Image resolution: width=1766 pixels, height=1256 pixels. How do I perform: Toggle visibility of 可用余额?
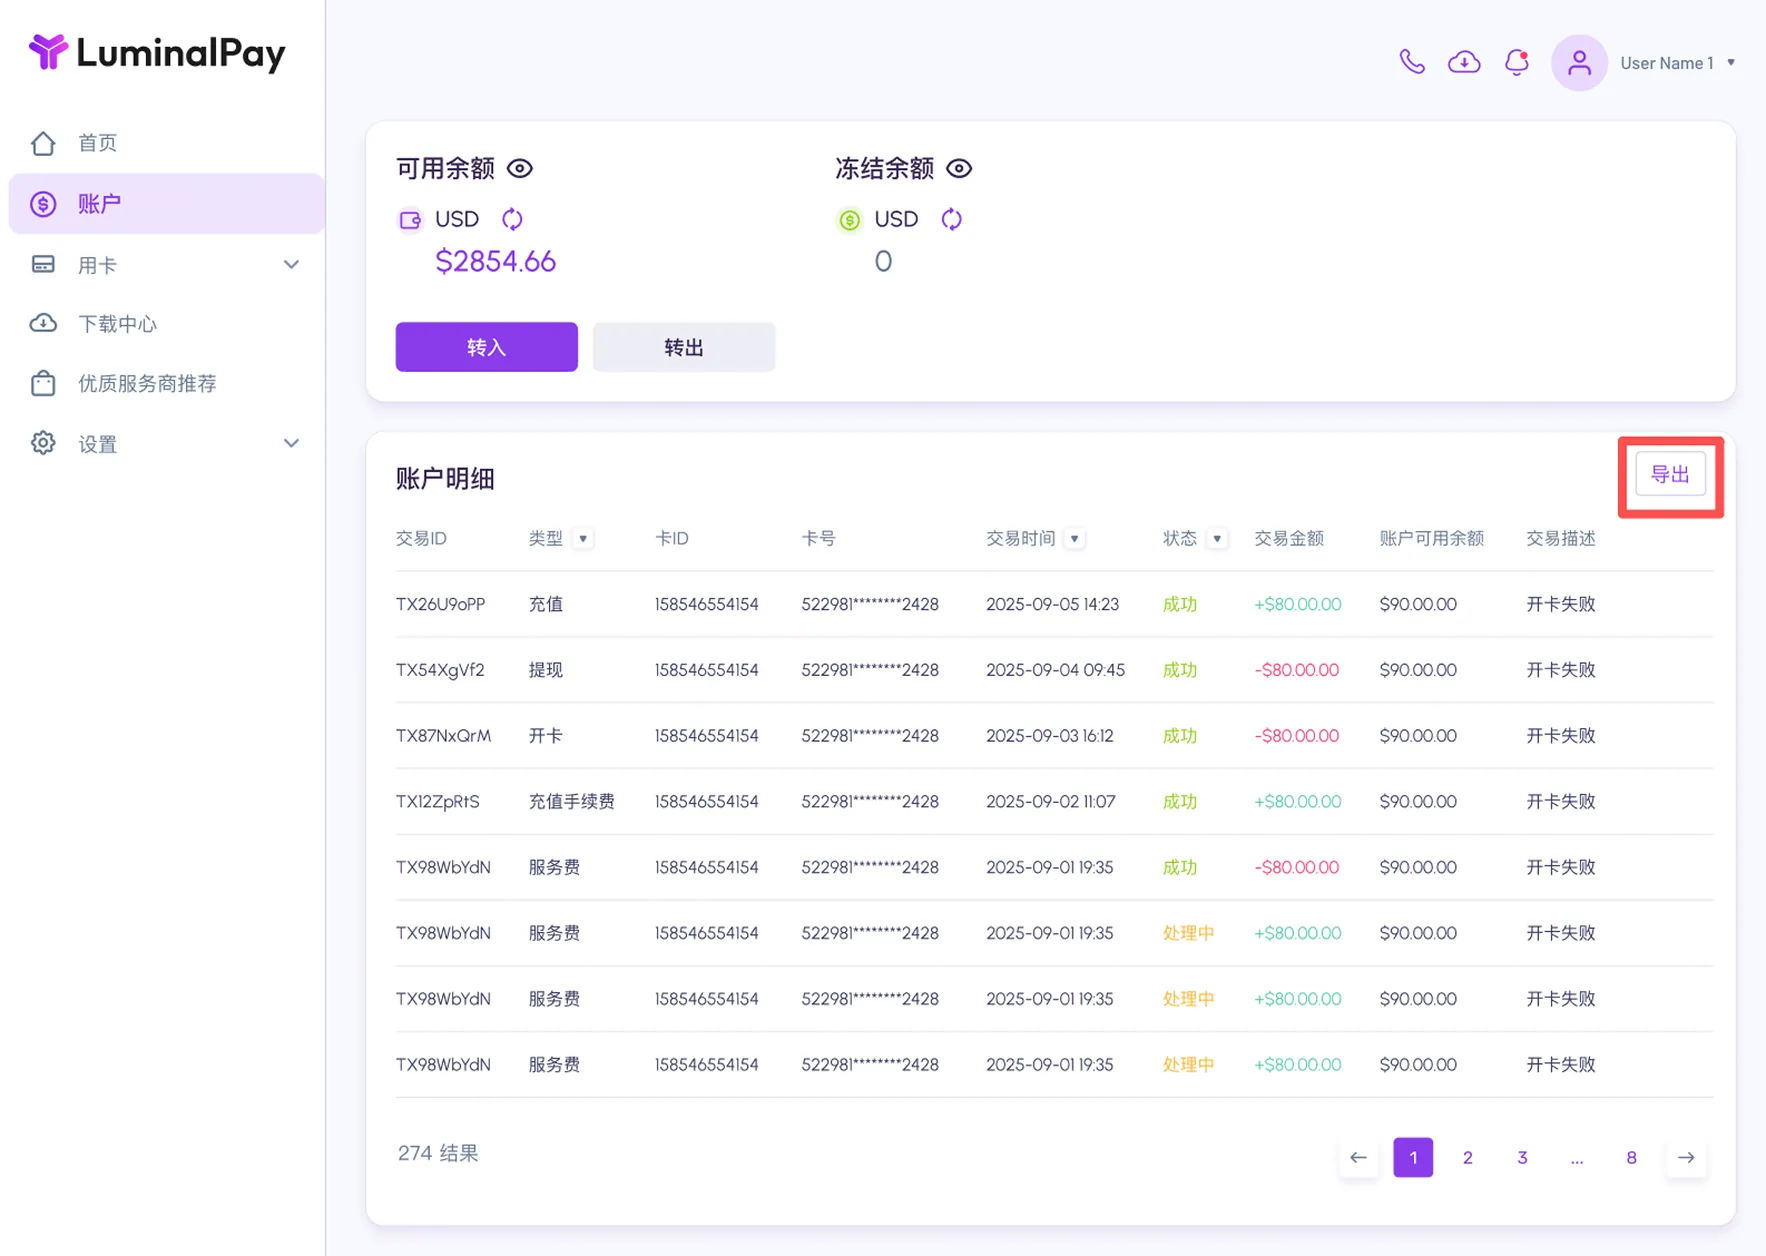(520, 168)
